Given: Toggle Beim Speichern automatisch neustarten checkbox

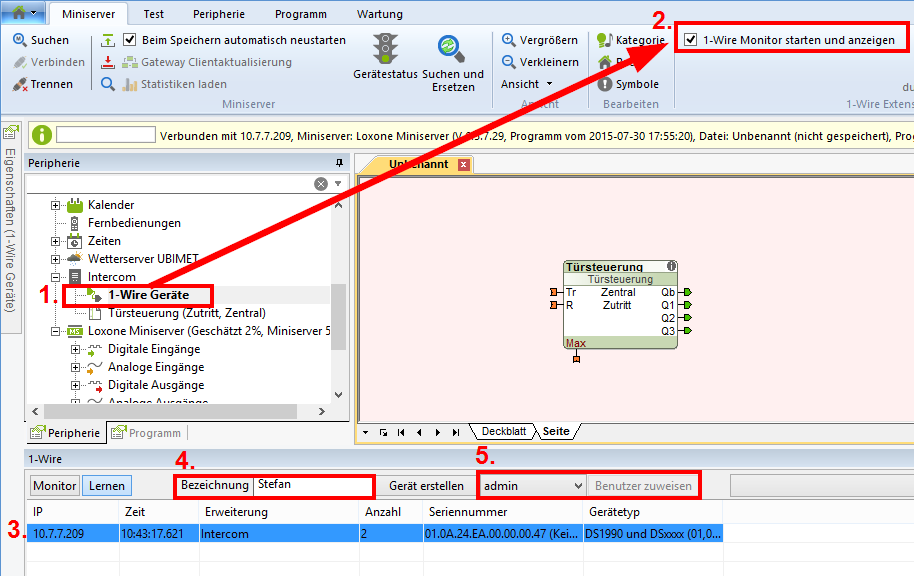Looking at the screenshot, I should click(130, 40).
